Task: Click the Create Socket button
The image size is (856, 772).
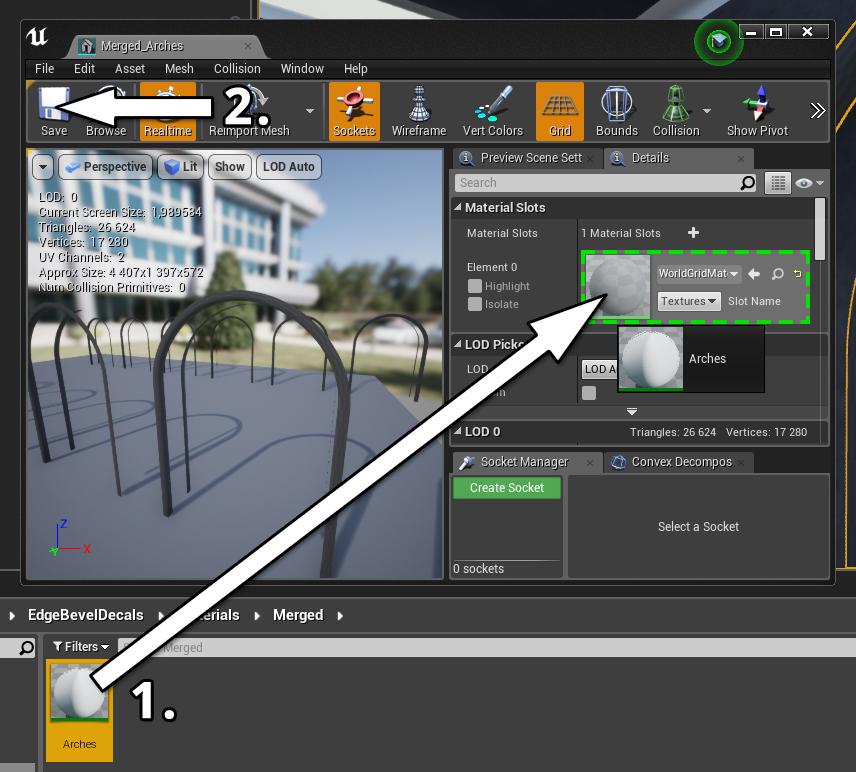Action: [507, 488]
